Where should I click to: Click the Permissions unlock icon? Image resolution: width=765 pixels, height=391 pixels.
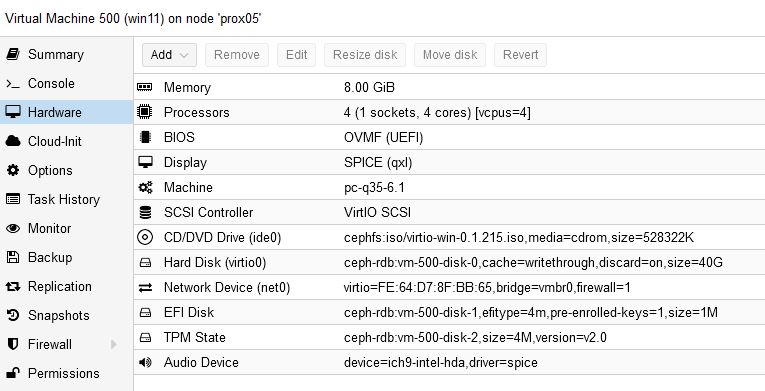pos(13,373)
